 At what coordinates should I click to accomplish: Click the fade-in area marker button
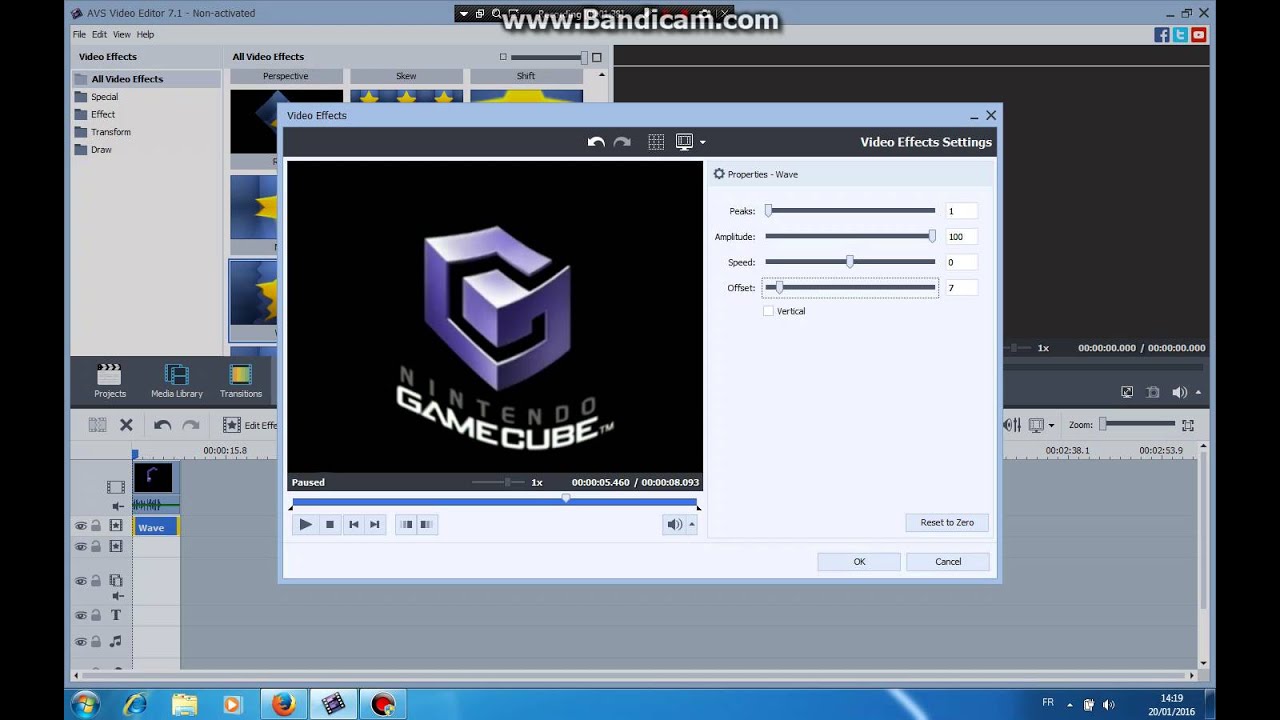406,524
